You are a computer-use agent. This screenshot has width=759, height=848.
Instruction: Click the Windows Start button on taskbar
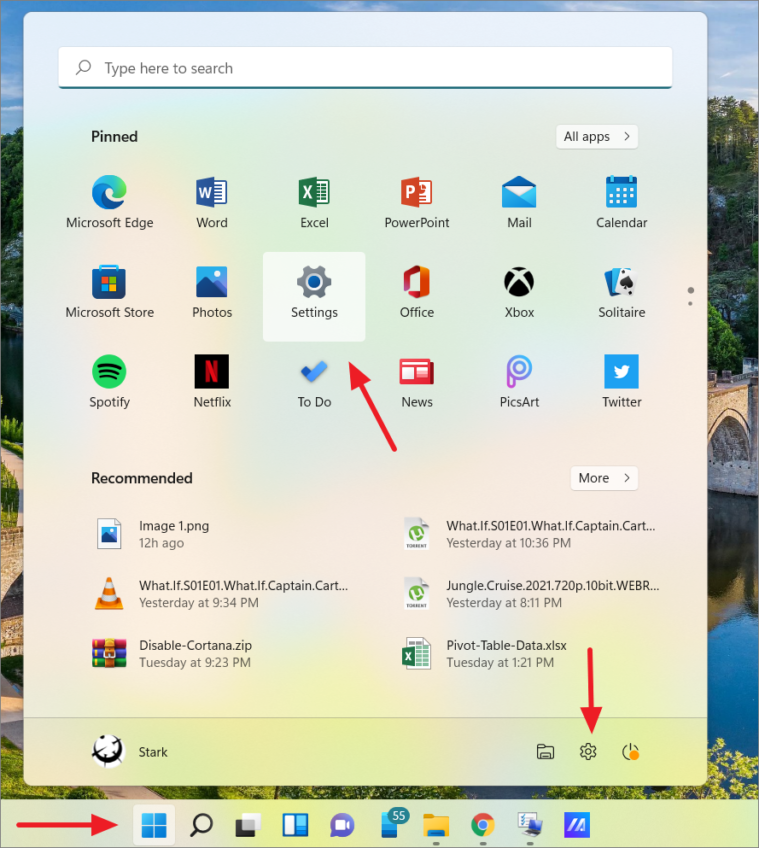pyautogui.click(x=154, y=825)
